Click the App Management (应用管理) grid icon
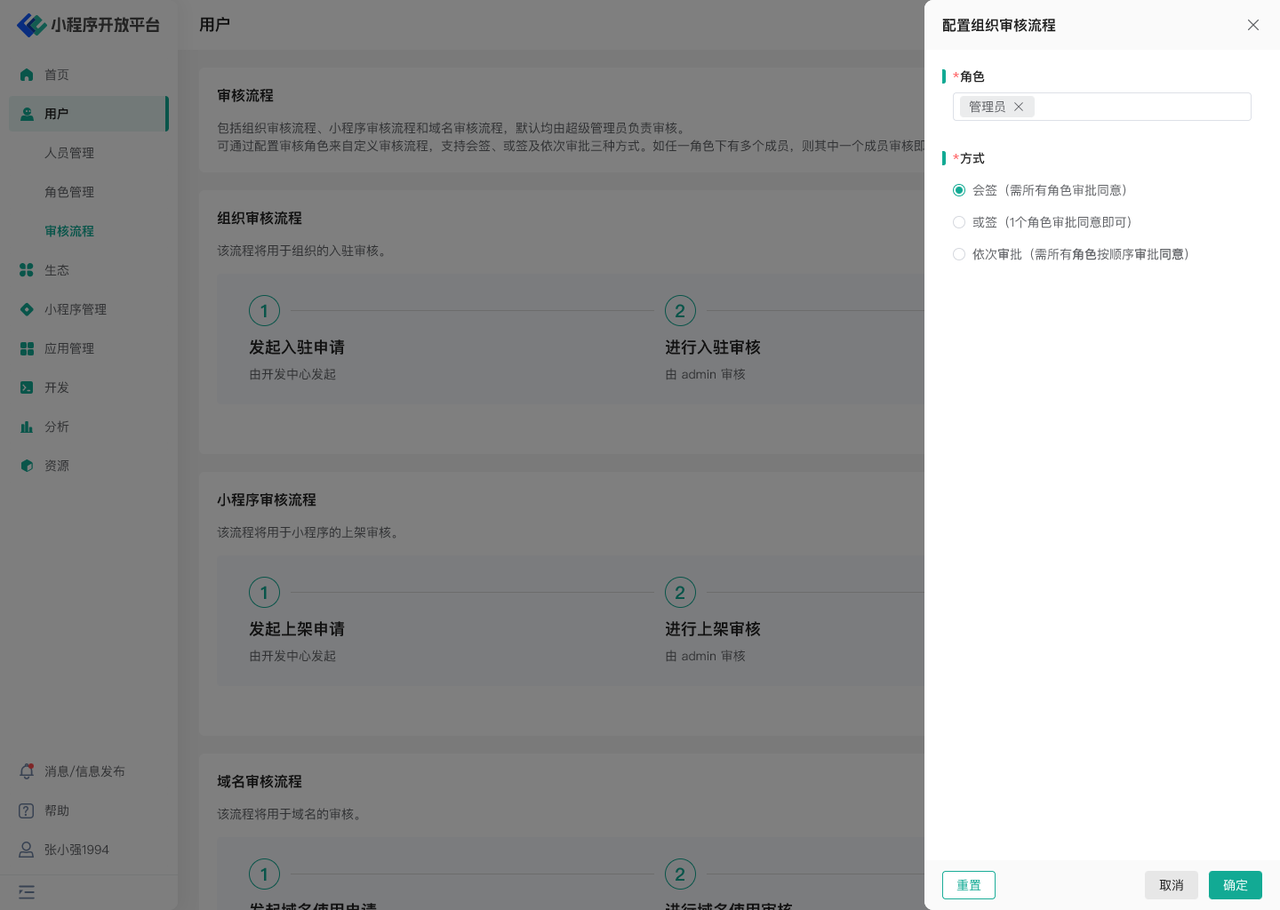 pos(27,349)
